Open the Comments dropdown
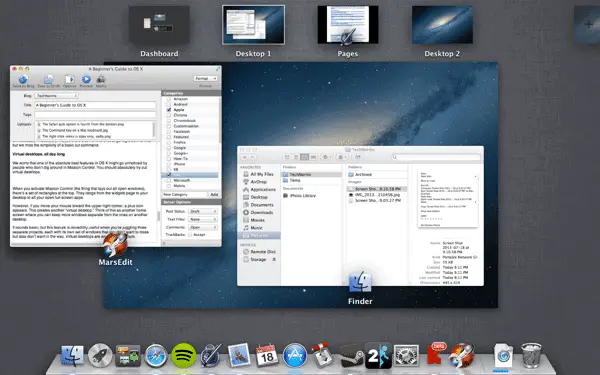The image size is (600, 375). (x=203, y=227)
